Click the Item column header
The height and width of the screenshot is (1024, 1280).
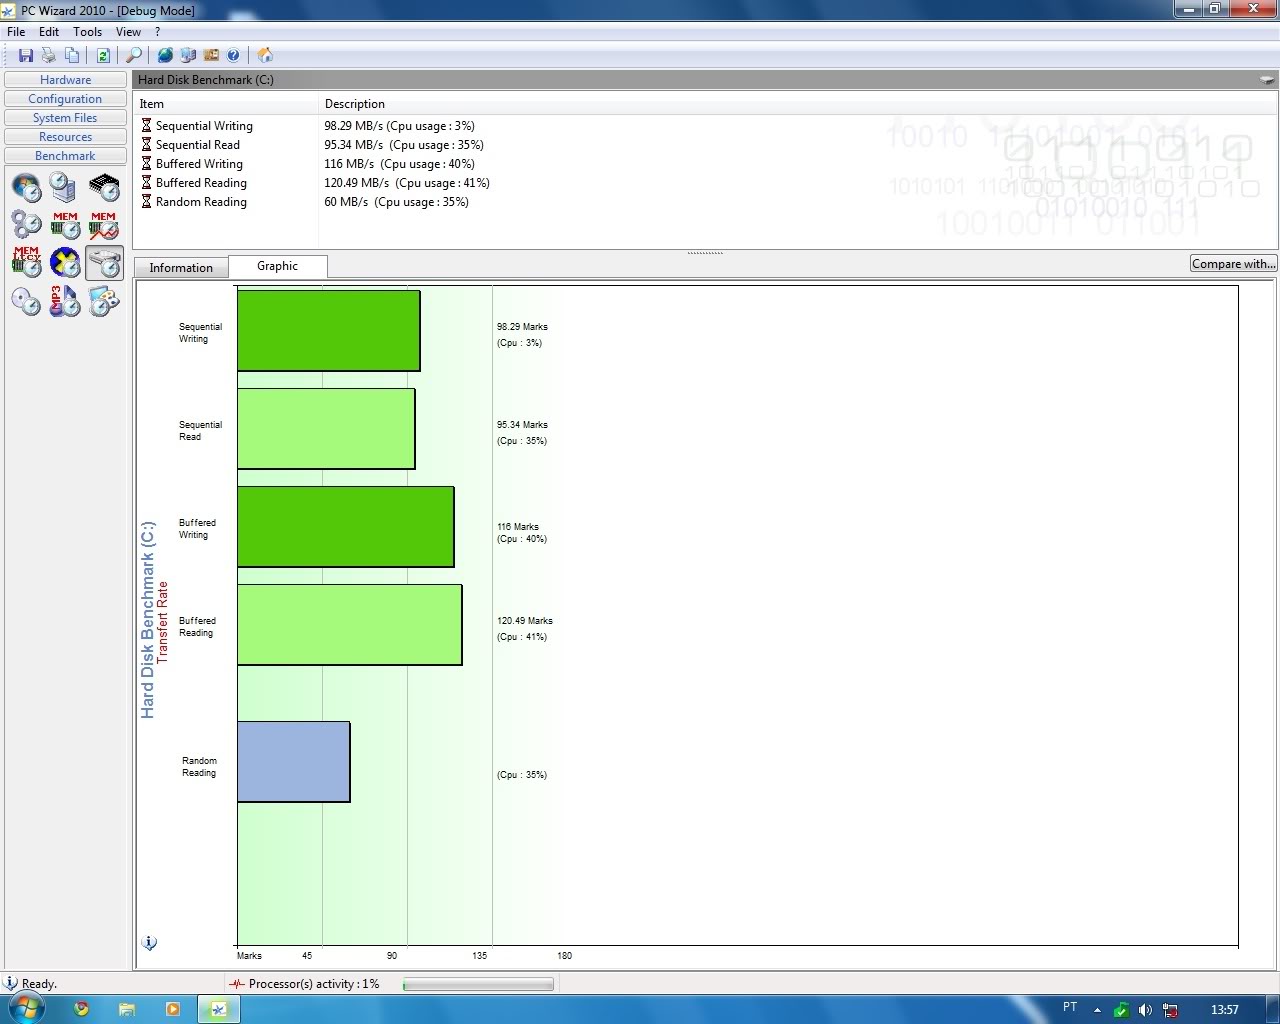click(x=226, y=104)
